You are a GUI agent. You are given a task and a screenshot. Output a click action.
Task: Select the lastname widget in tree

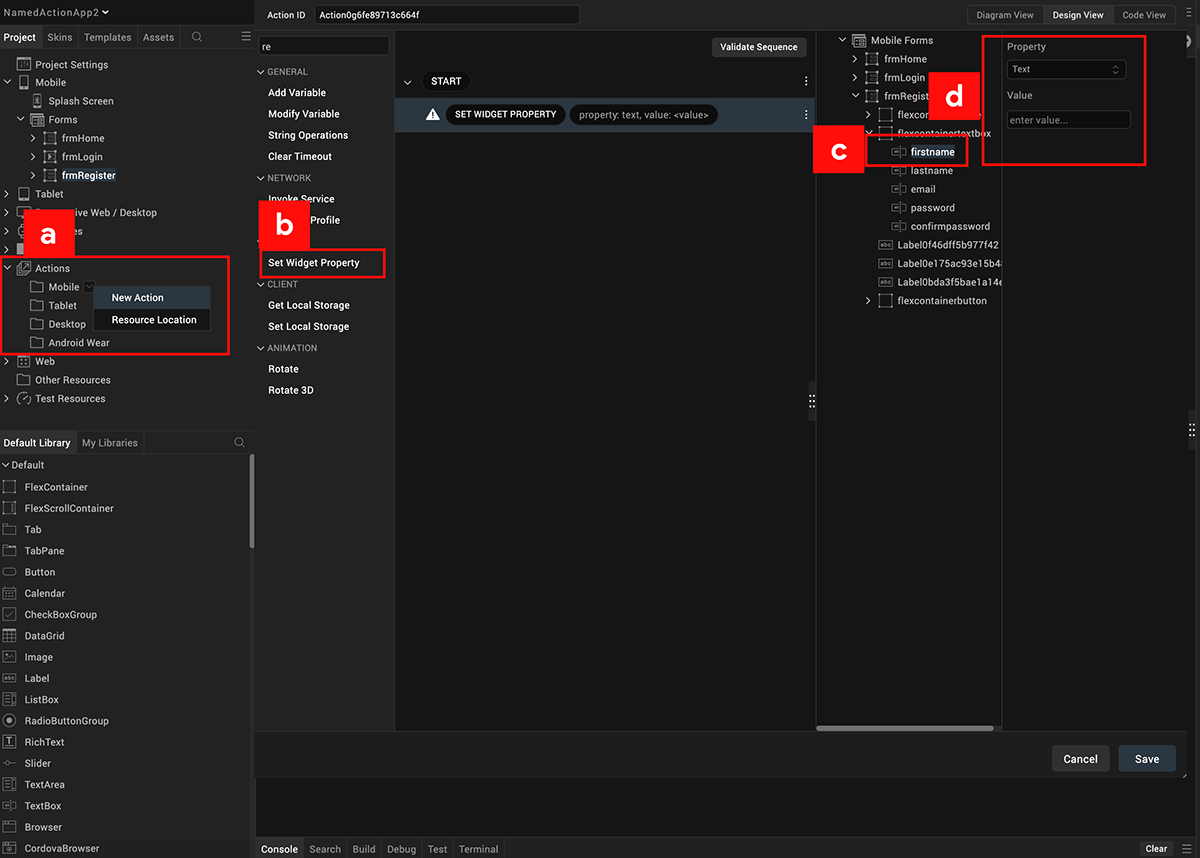[x=931, y=171]
